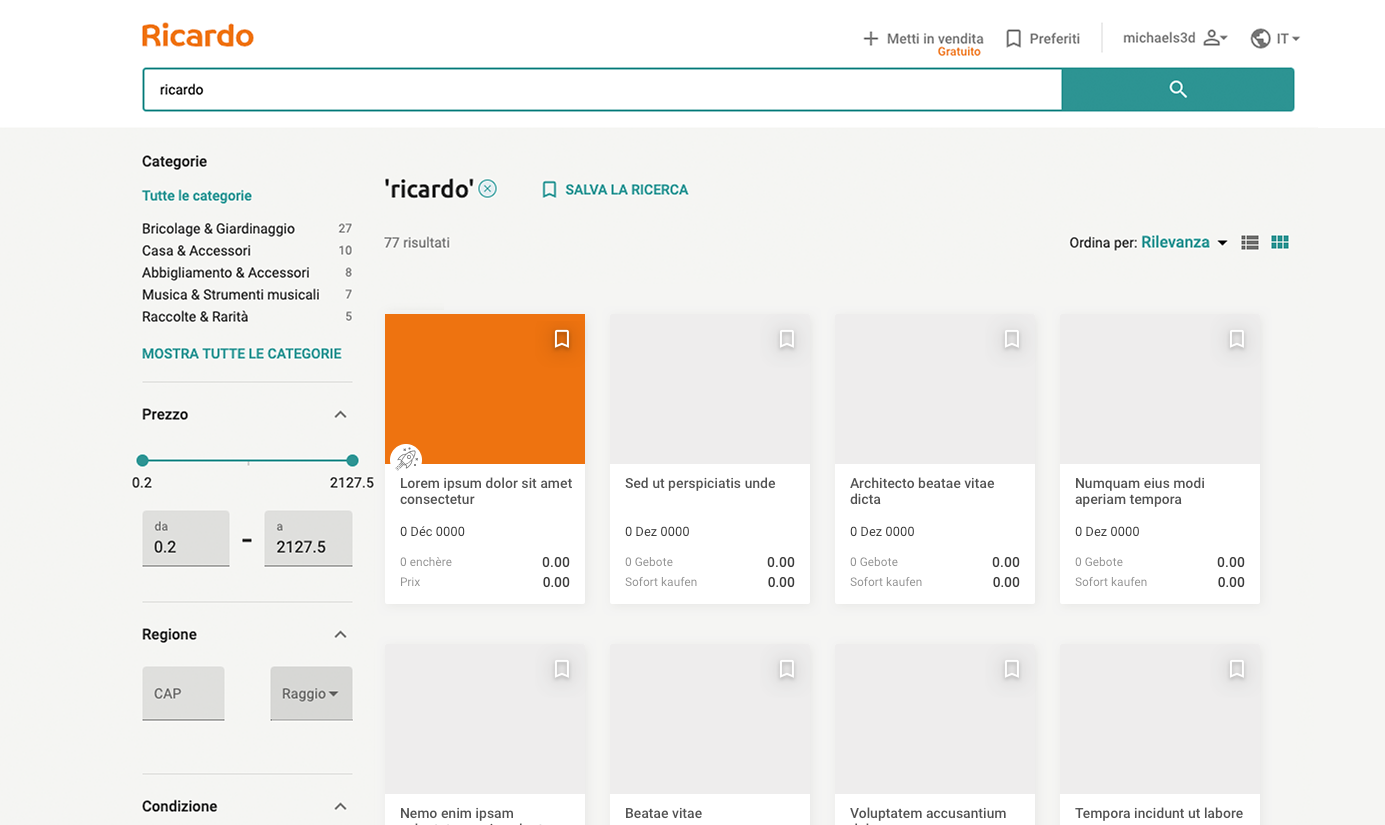Bookmark the Tempora incidunt ut labore item

coord(1237,669)
